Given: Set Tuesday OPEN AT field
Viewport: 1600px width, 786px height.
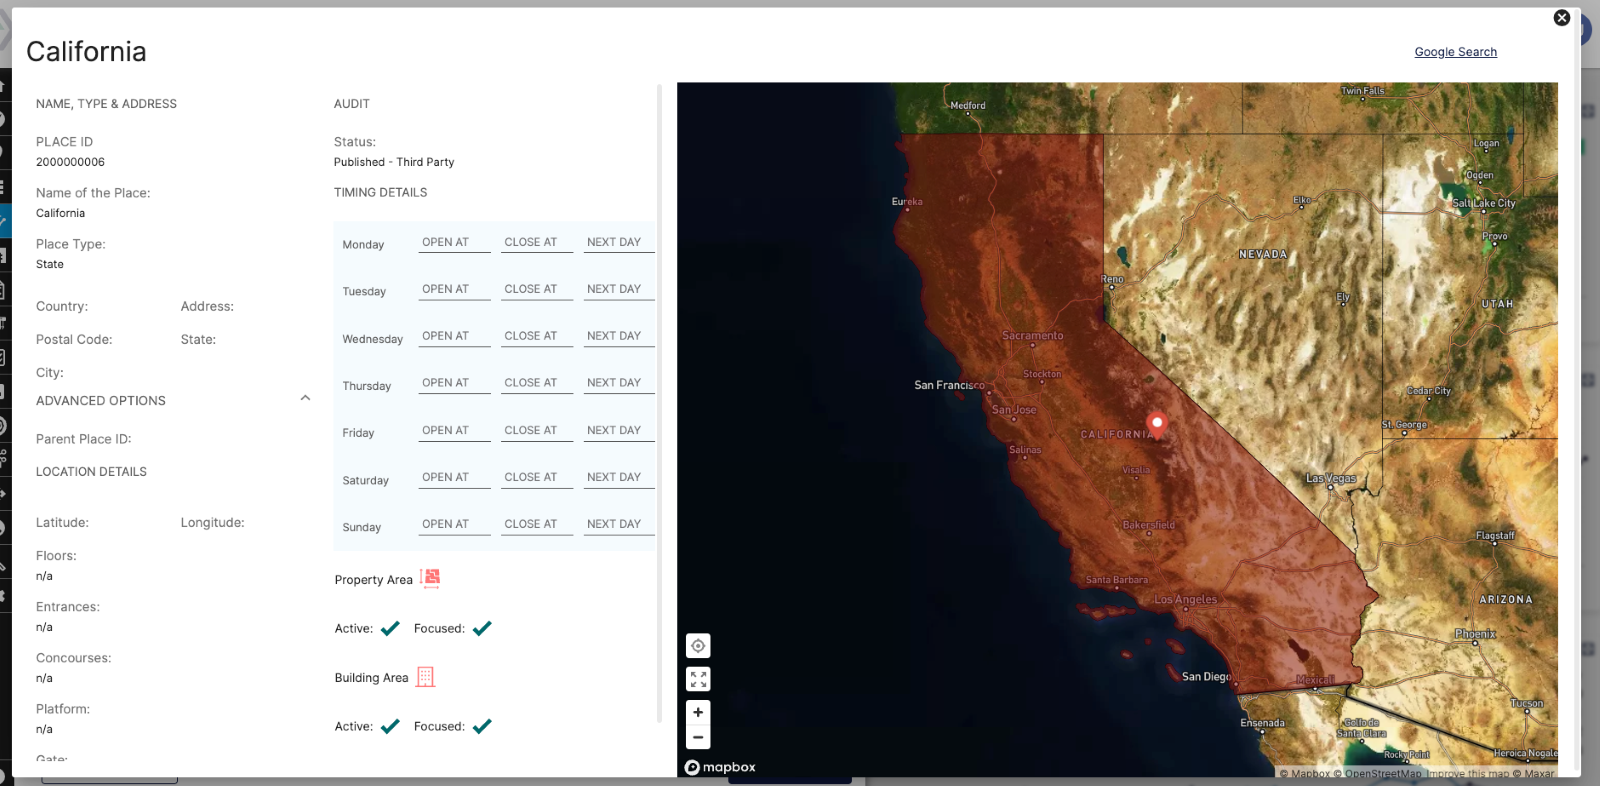Looking at the screenshot, I should pyautogui.click(x=454, y=289).
